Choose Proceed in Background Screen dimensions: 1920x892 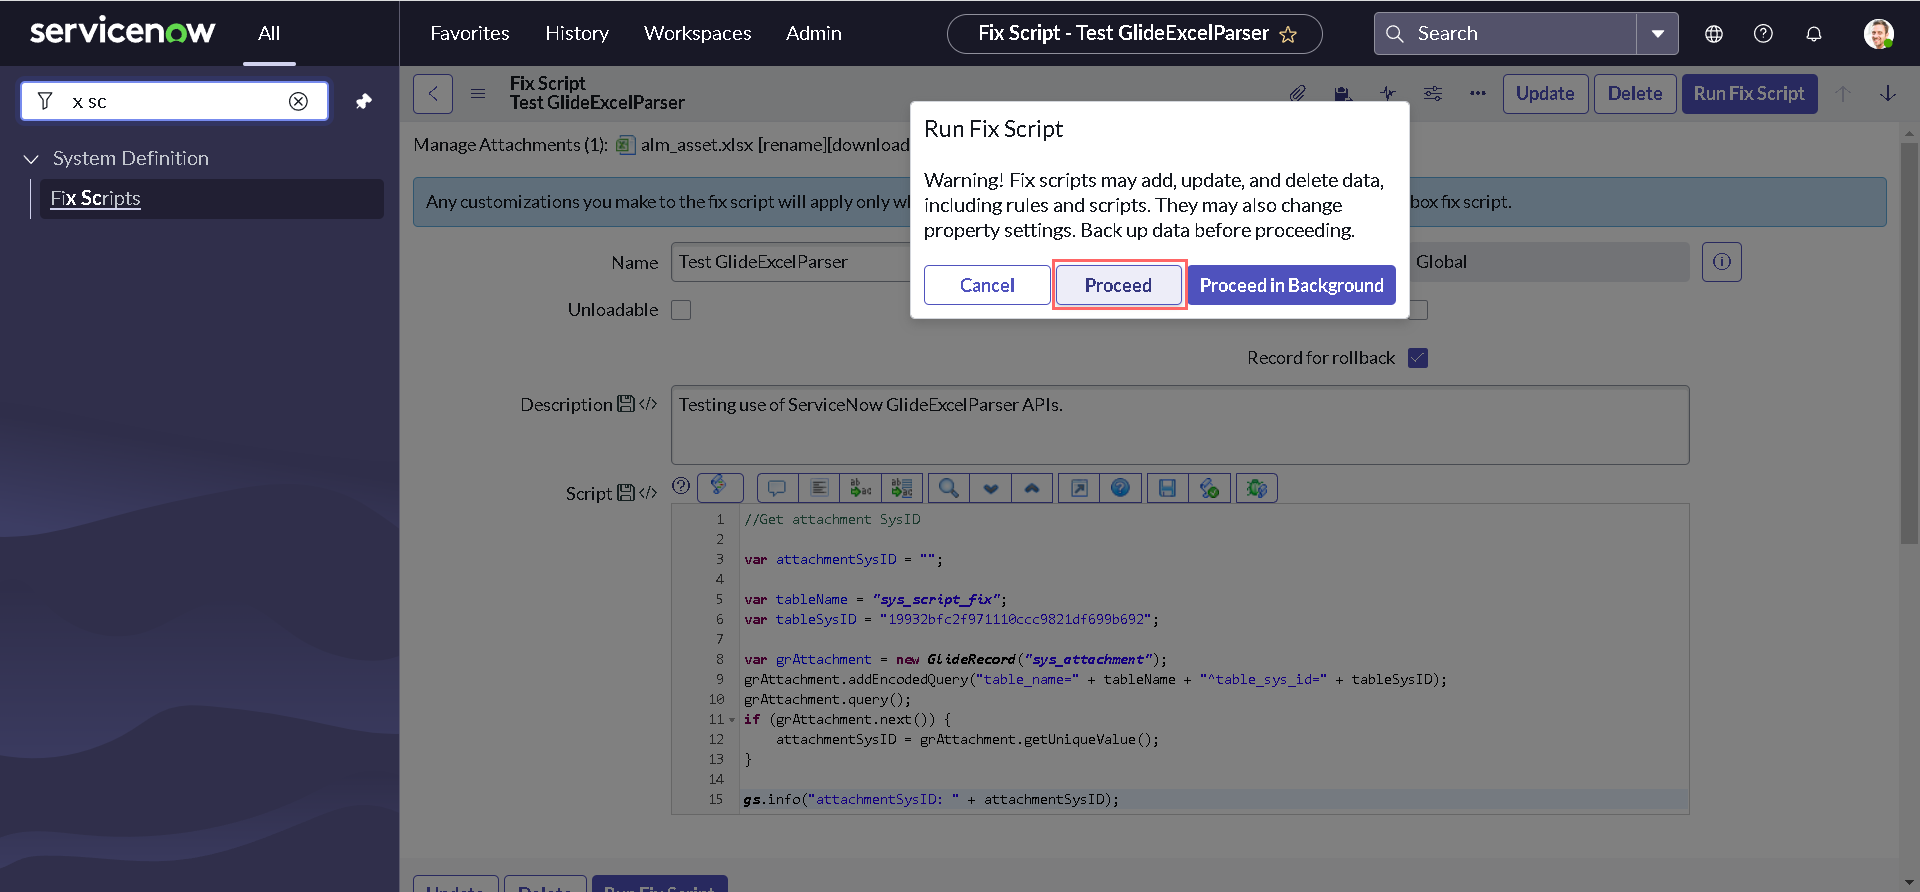pos(1291,285)
